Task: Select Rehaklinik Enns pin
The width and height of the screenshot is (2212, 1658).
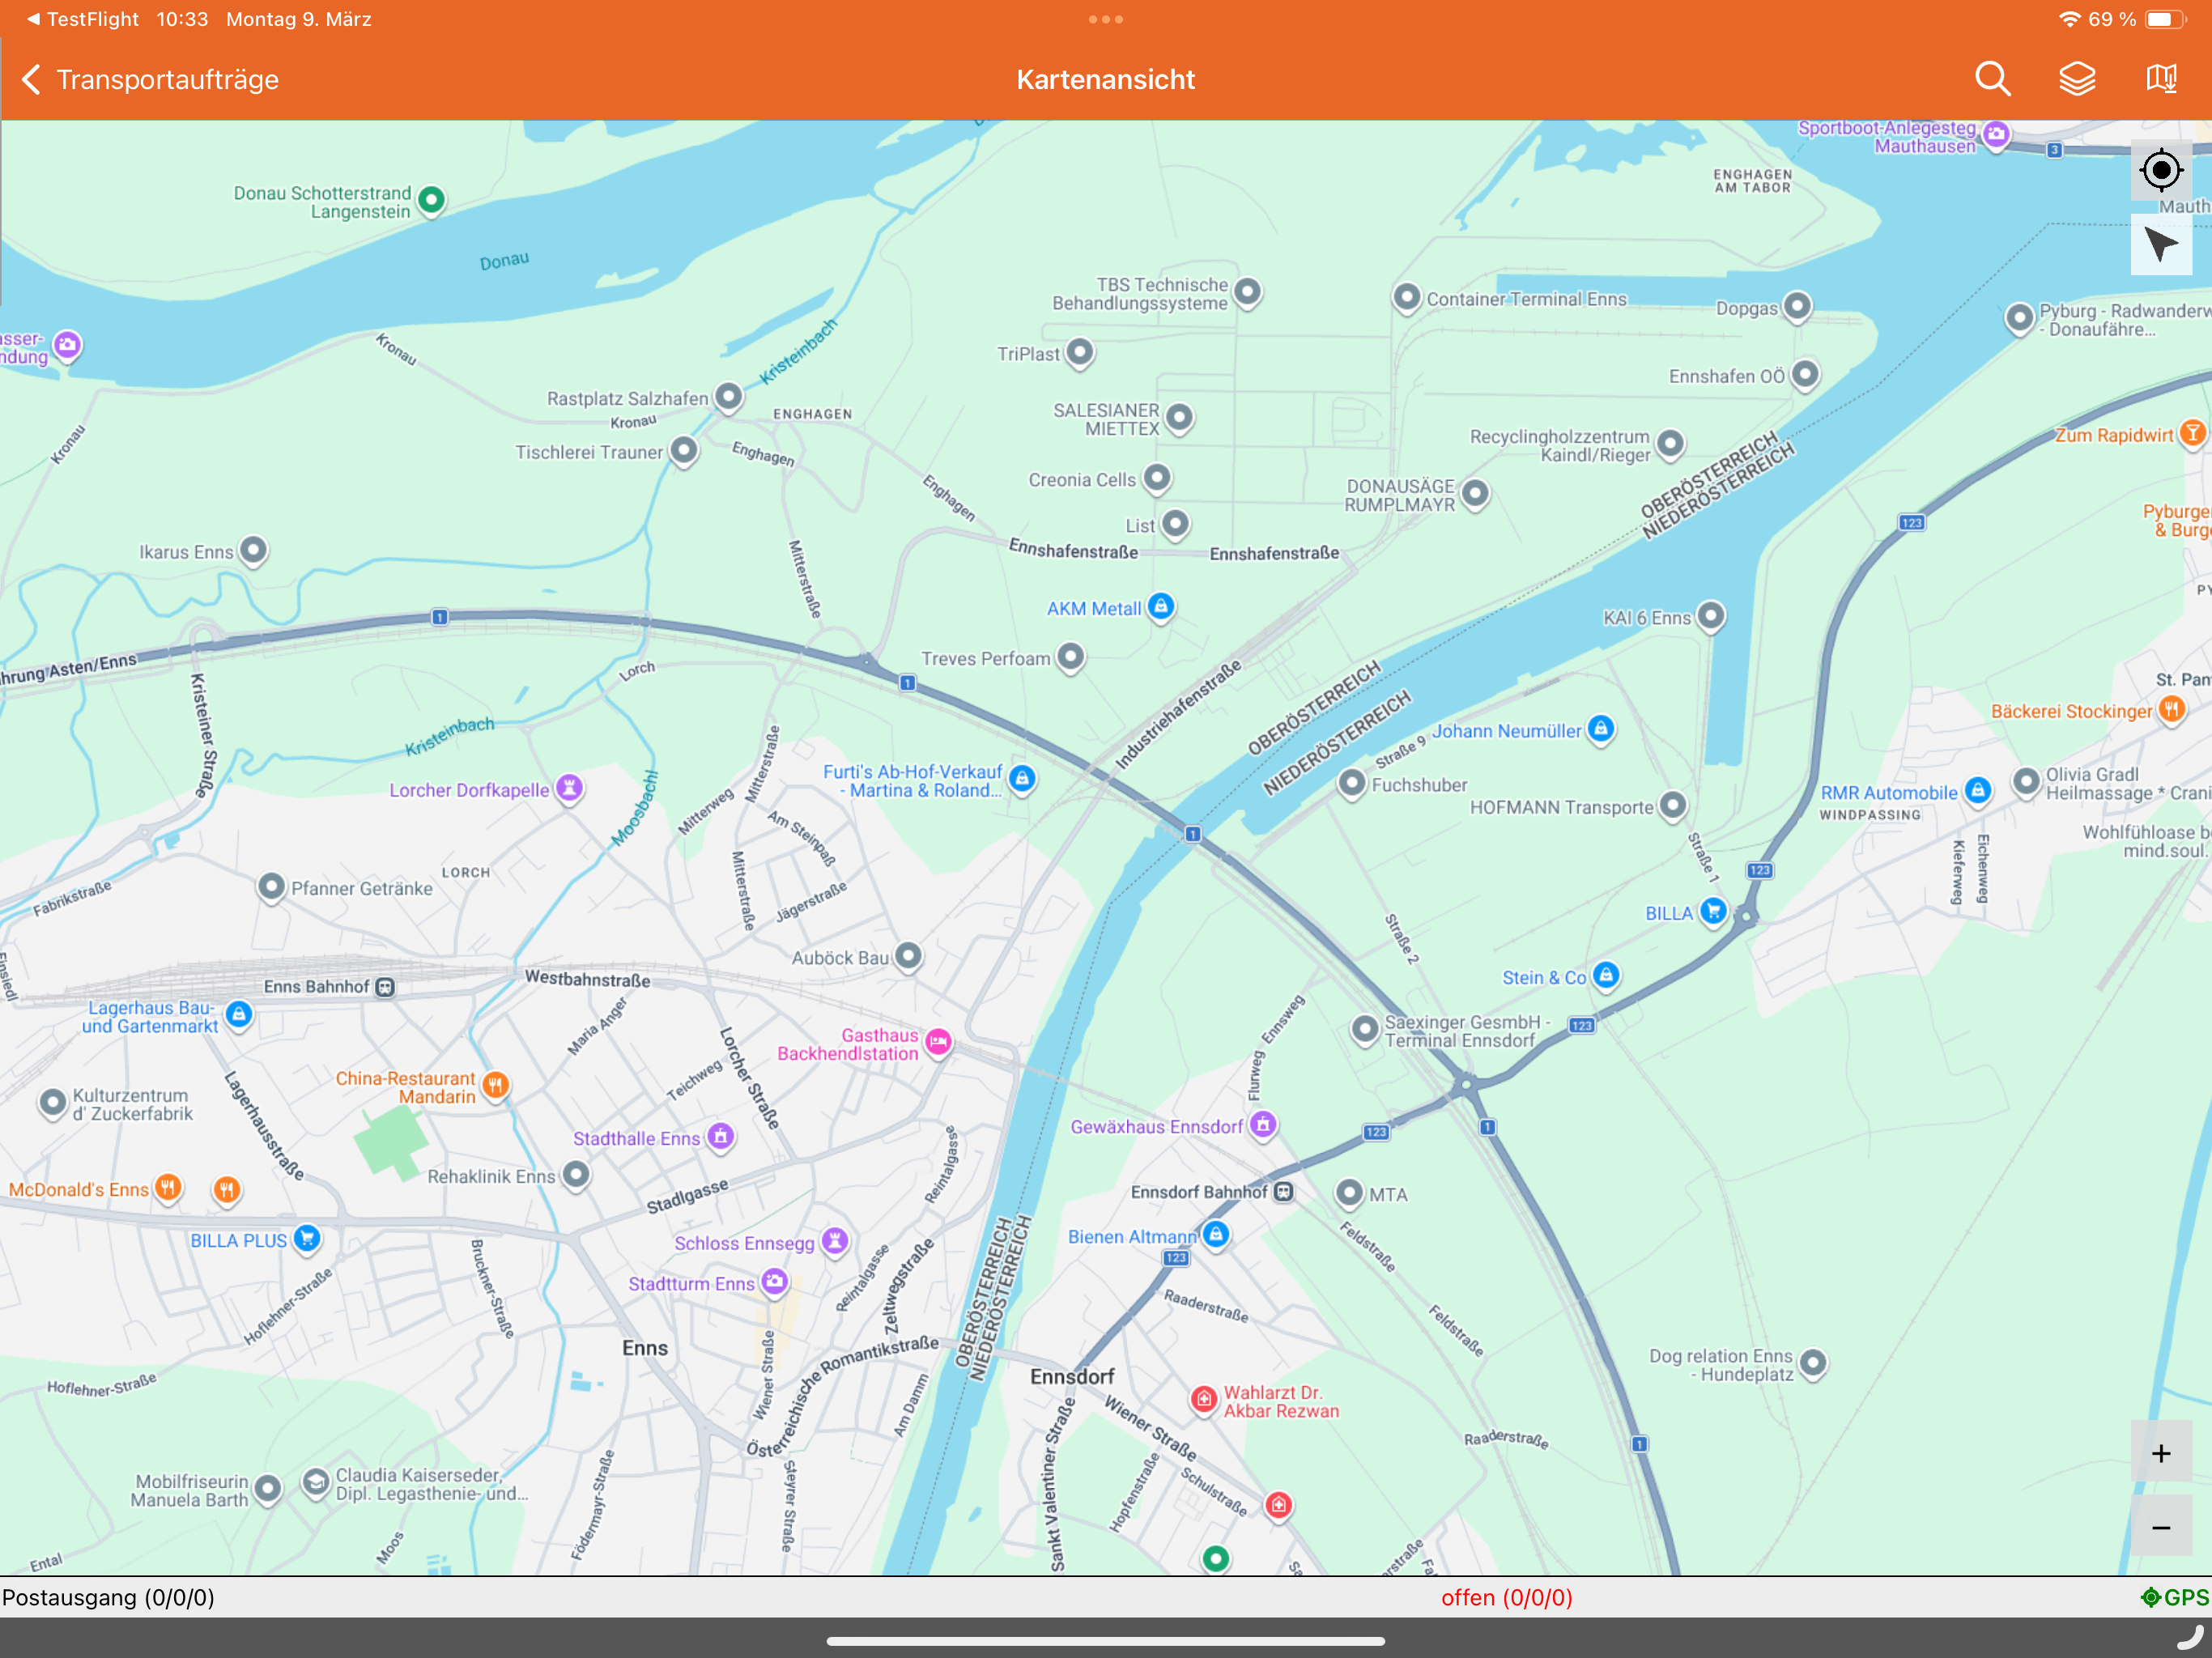Action: (x=575, y=1175)
